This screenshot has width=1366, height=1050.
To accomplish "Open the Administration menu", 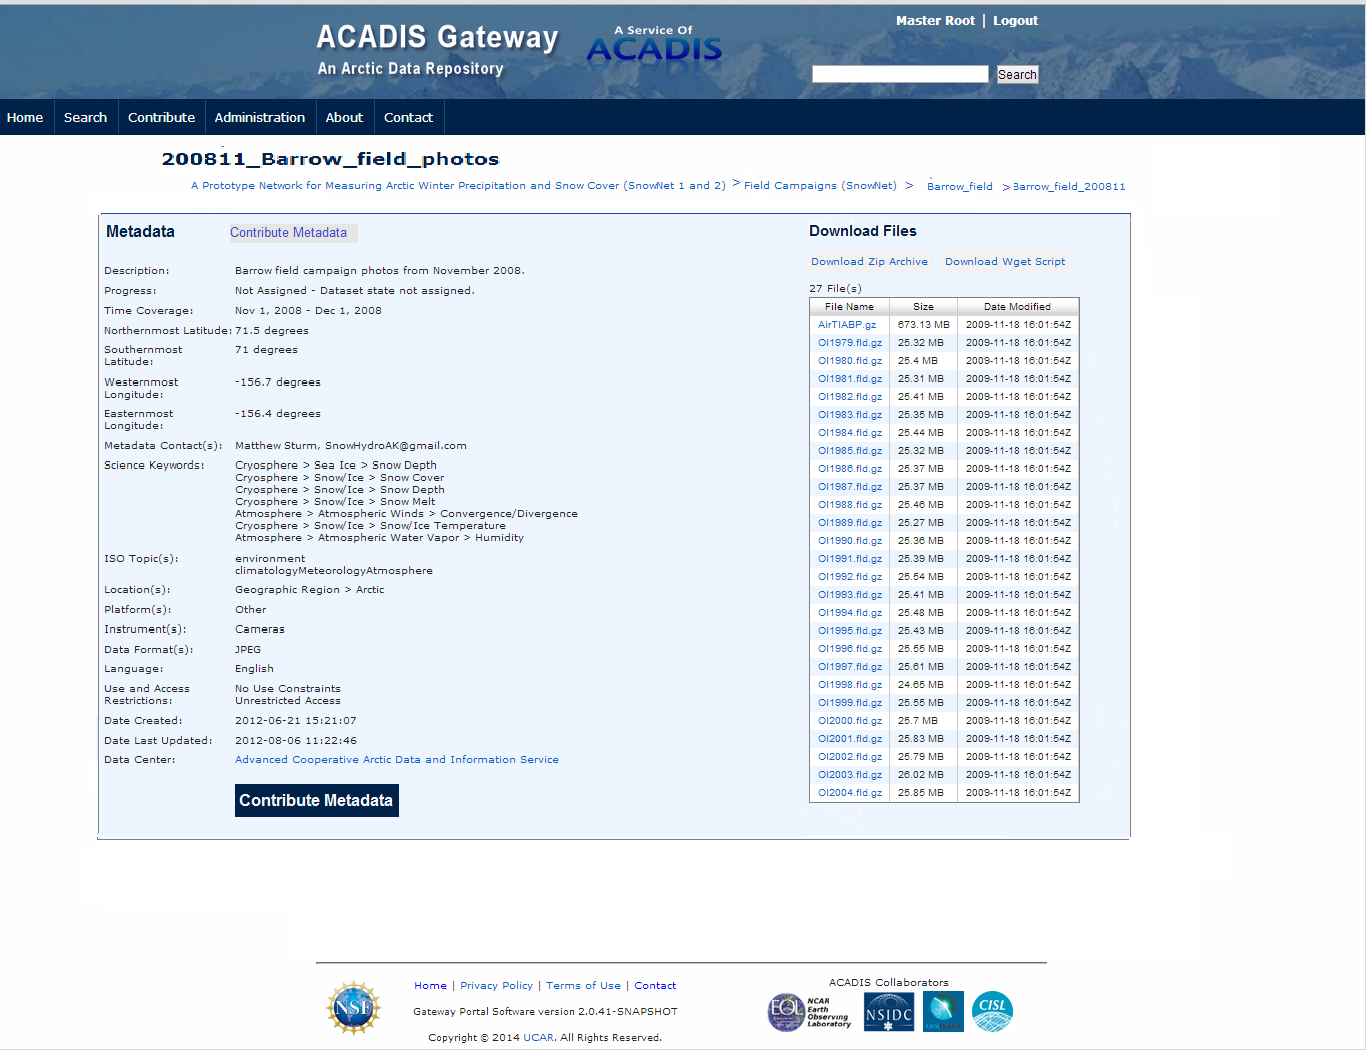I will pos(260,117).
